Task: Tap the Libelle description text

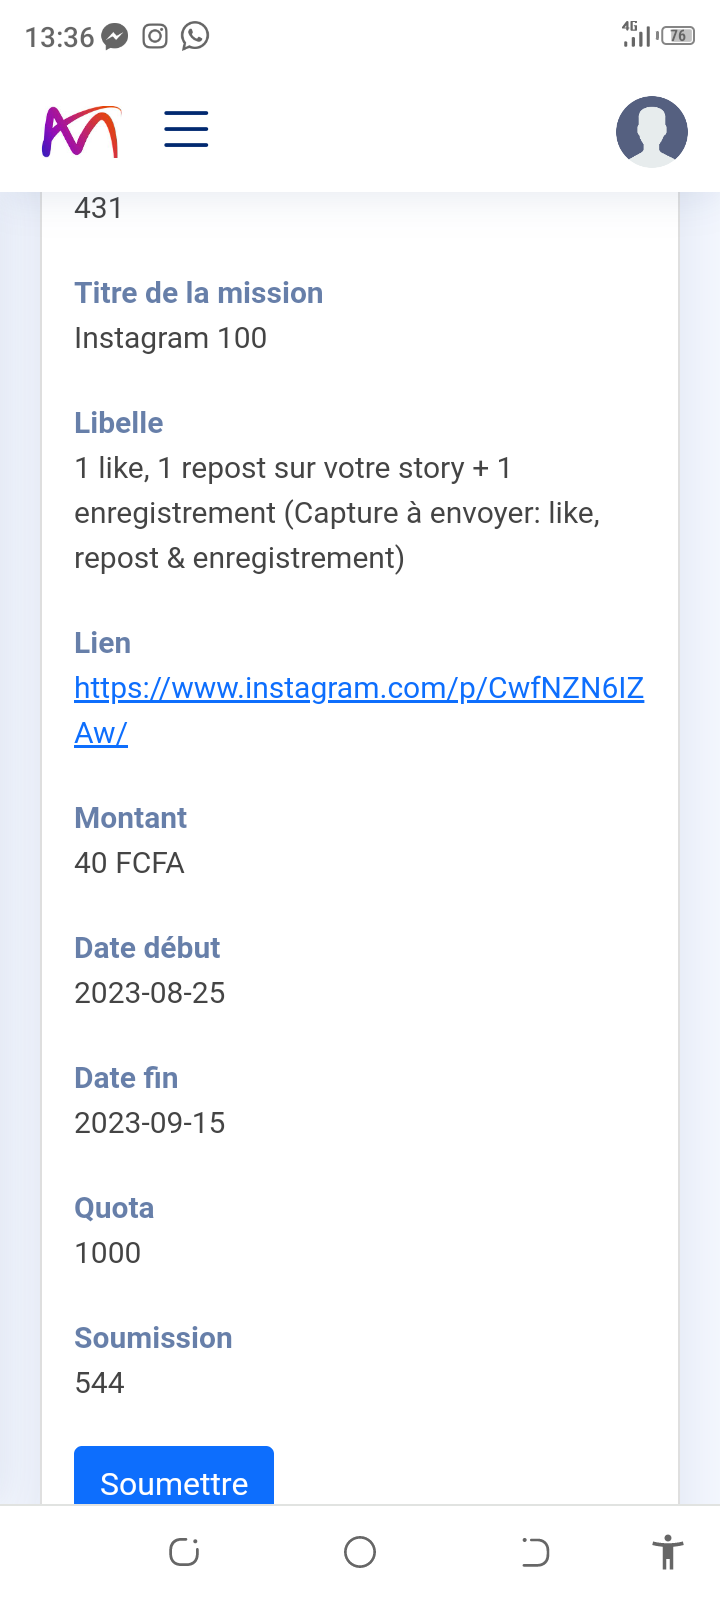Action: click(x=337, y=513)
